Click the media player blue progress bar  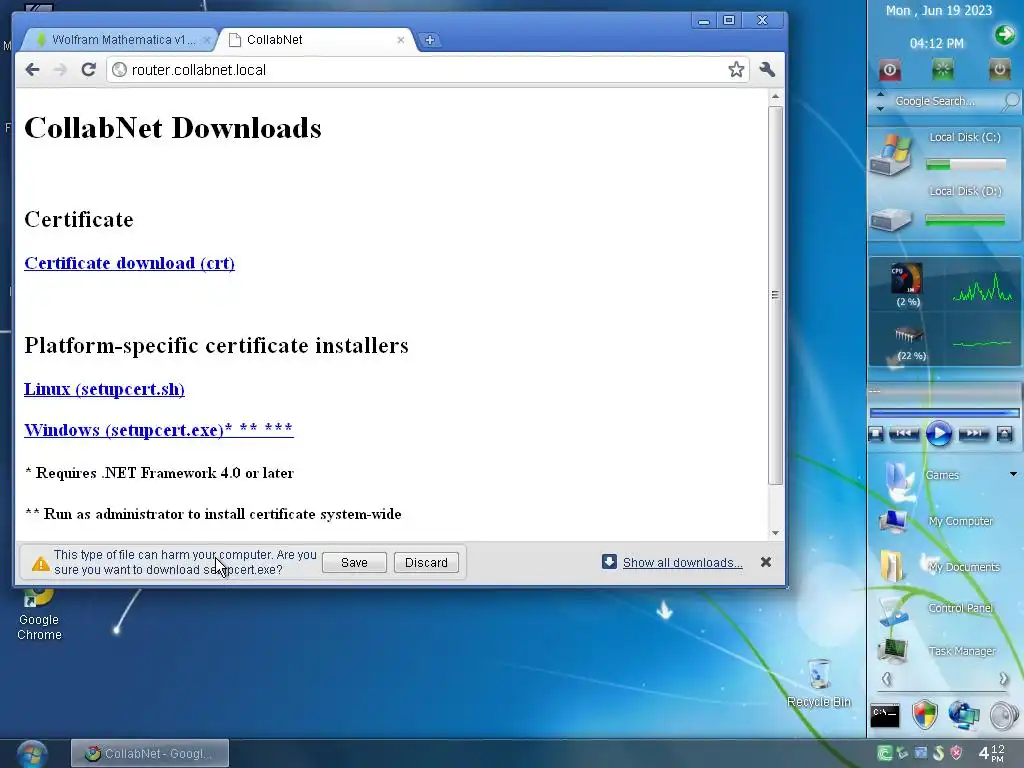[x=944, y=413]
